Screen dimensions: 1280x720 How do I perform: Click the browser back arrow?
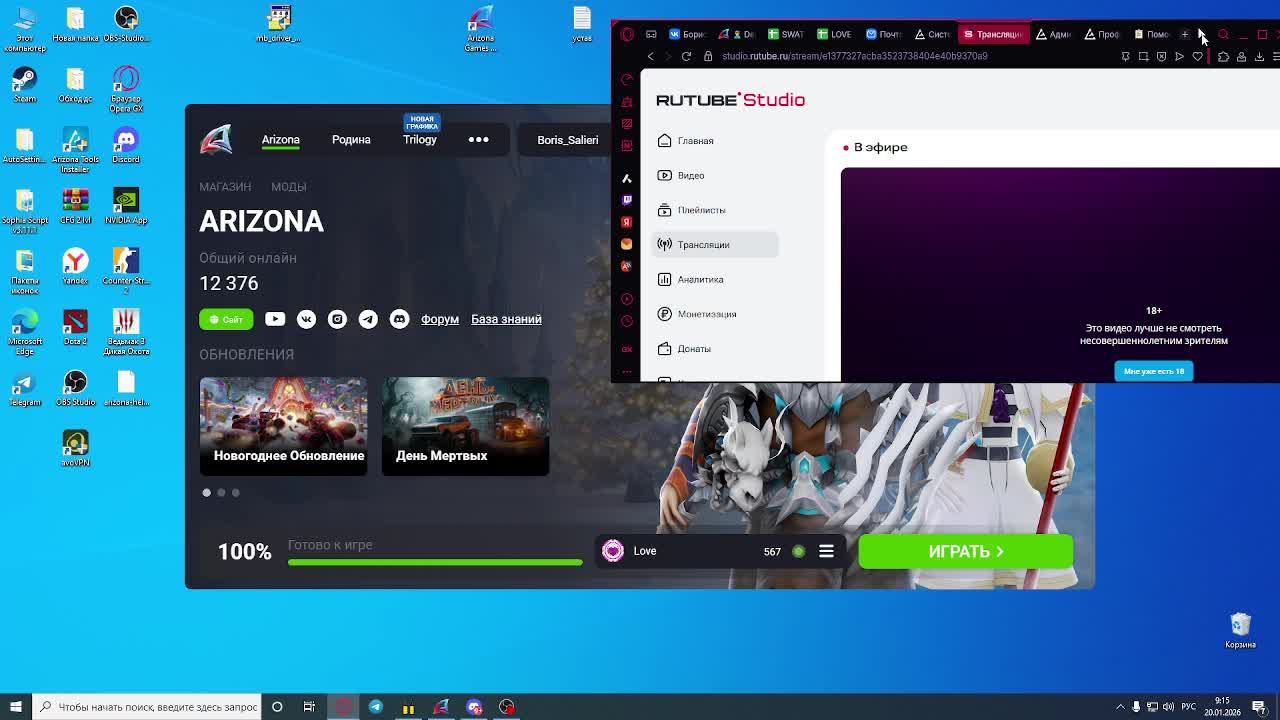[650, 56]
